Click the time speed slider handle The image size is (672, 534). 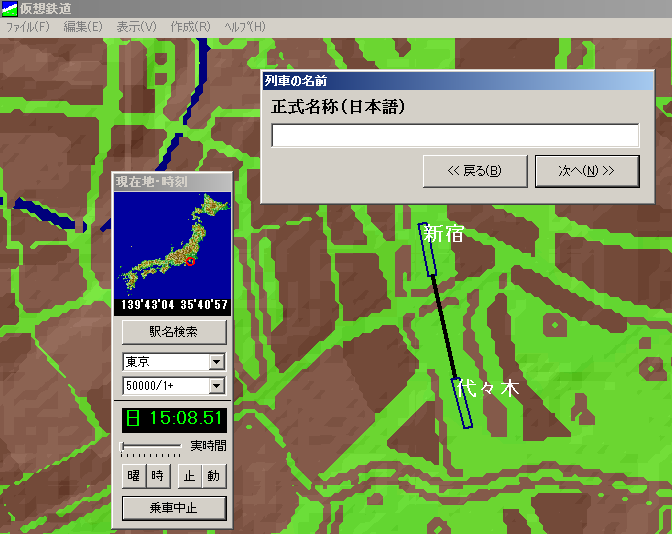(x=122, y=447)
